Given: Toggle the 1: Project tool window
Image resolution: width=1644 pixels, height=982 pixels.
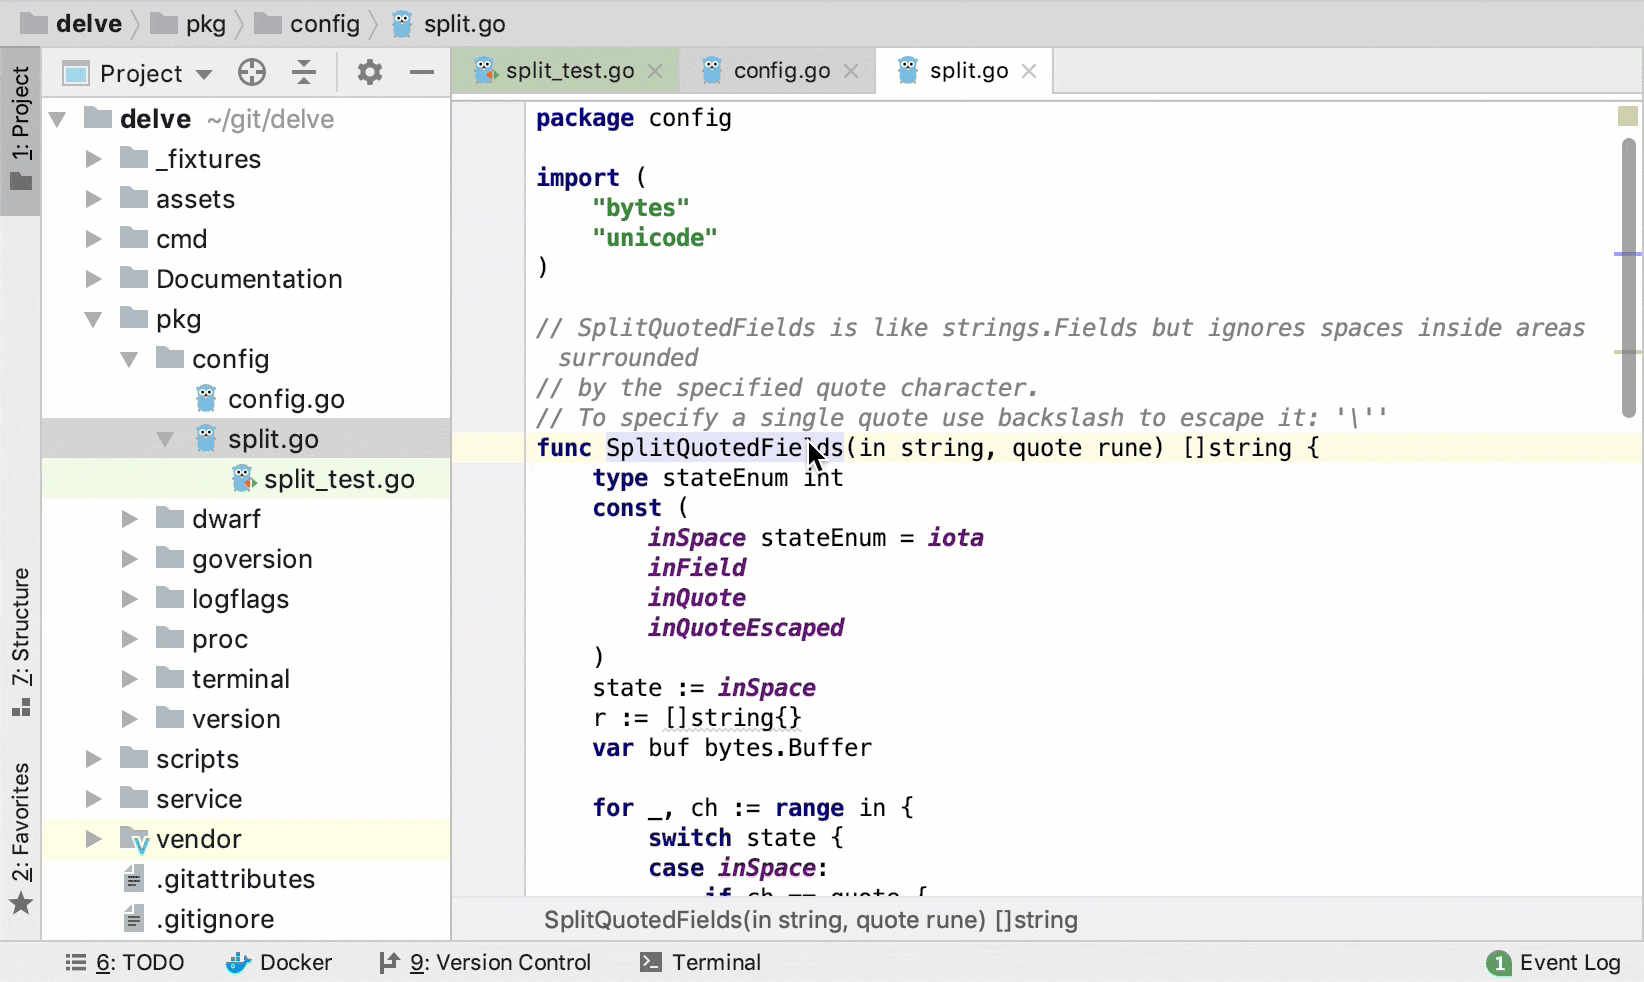Looking at the screenshot, I should tap(21, 130).
